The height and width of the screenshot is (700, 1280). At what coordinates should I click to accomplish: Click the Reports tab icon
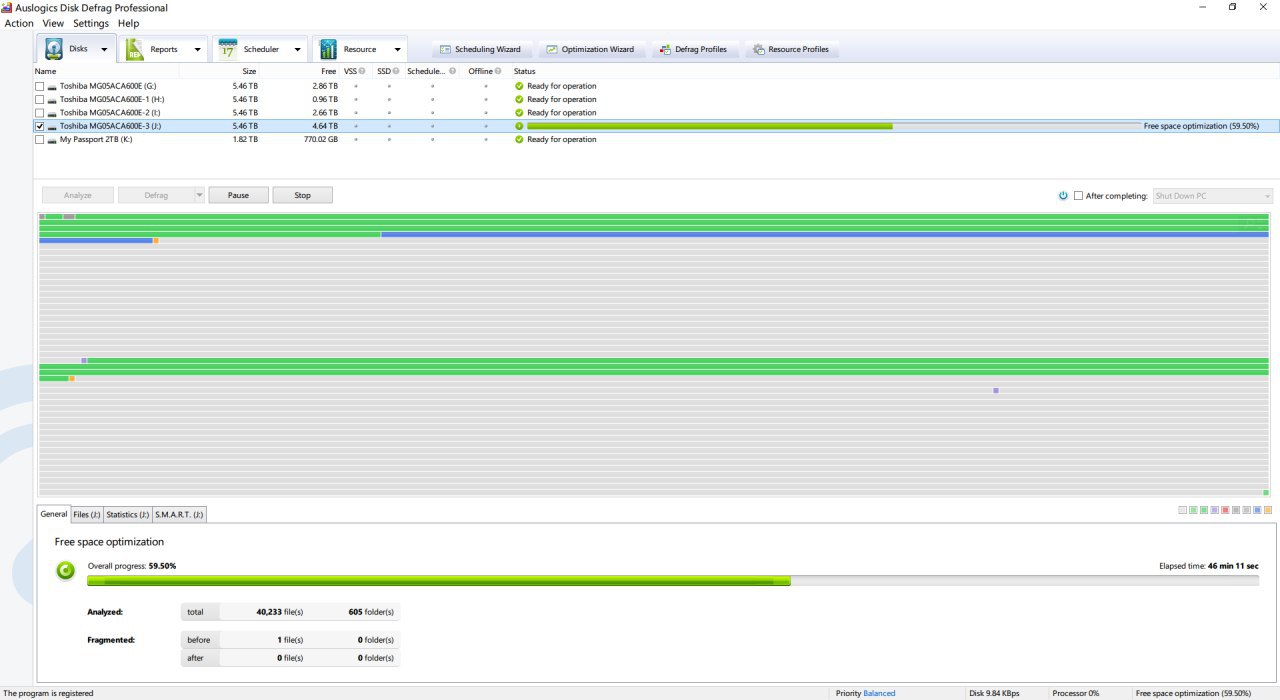click(134, 49)
